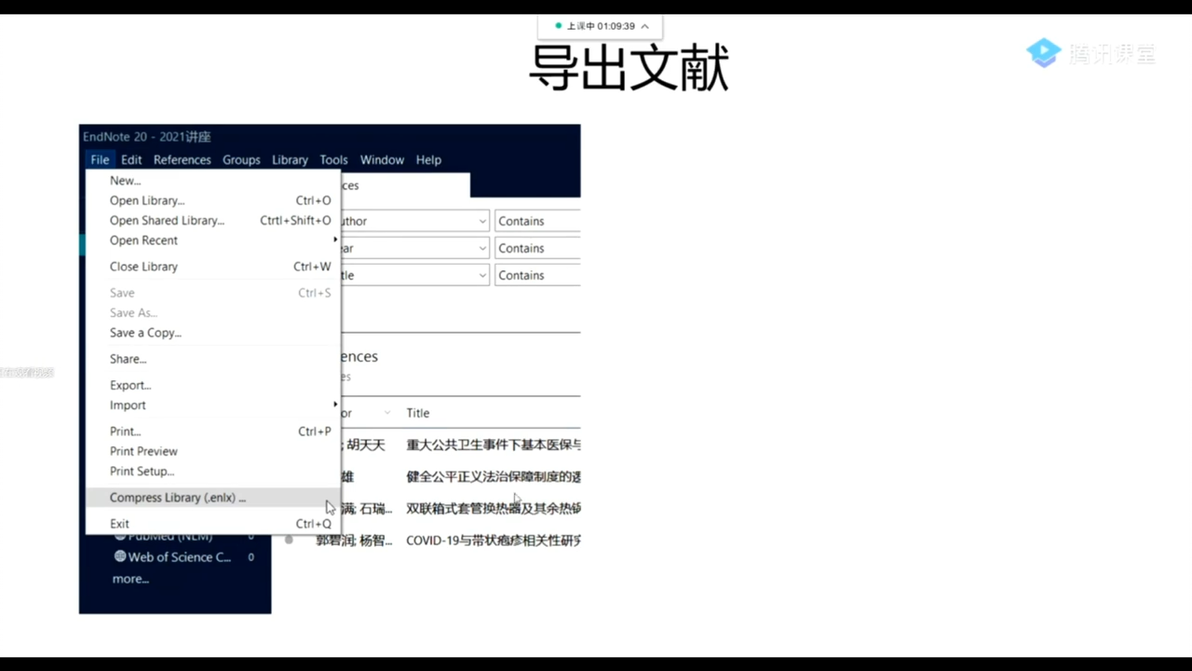Click author cell 郭碧润; 杨智...
The width and height of the screenshot is (1192, 671).
354,540
